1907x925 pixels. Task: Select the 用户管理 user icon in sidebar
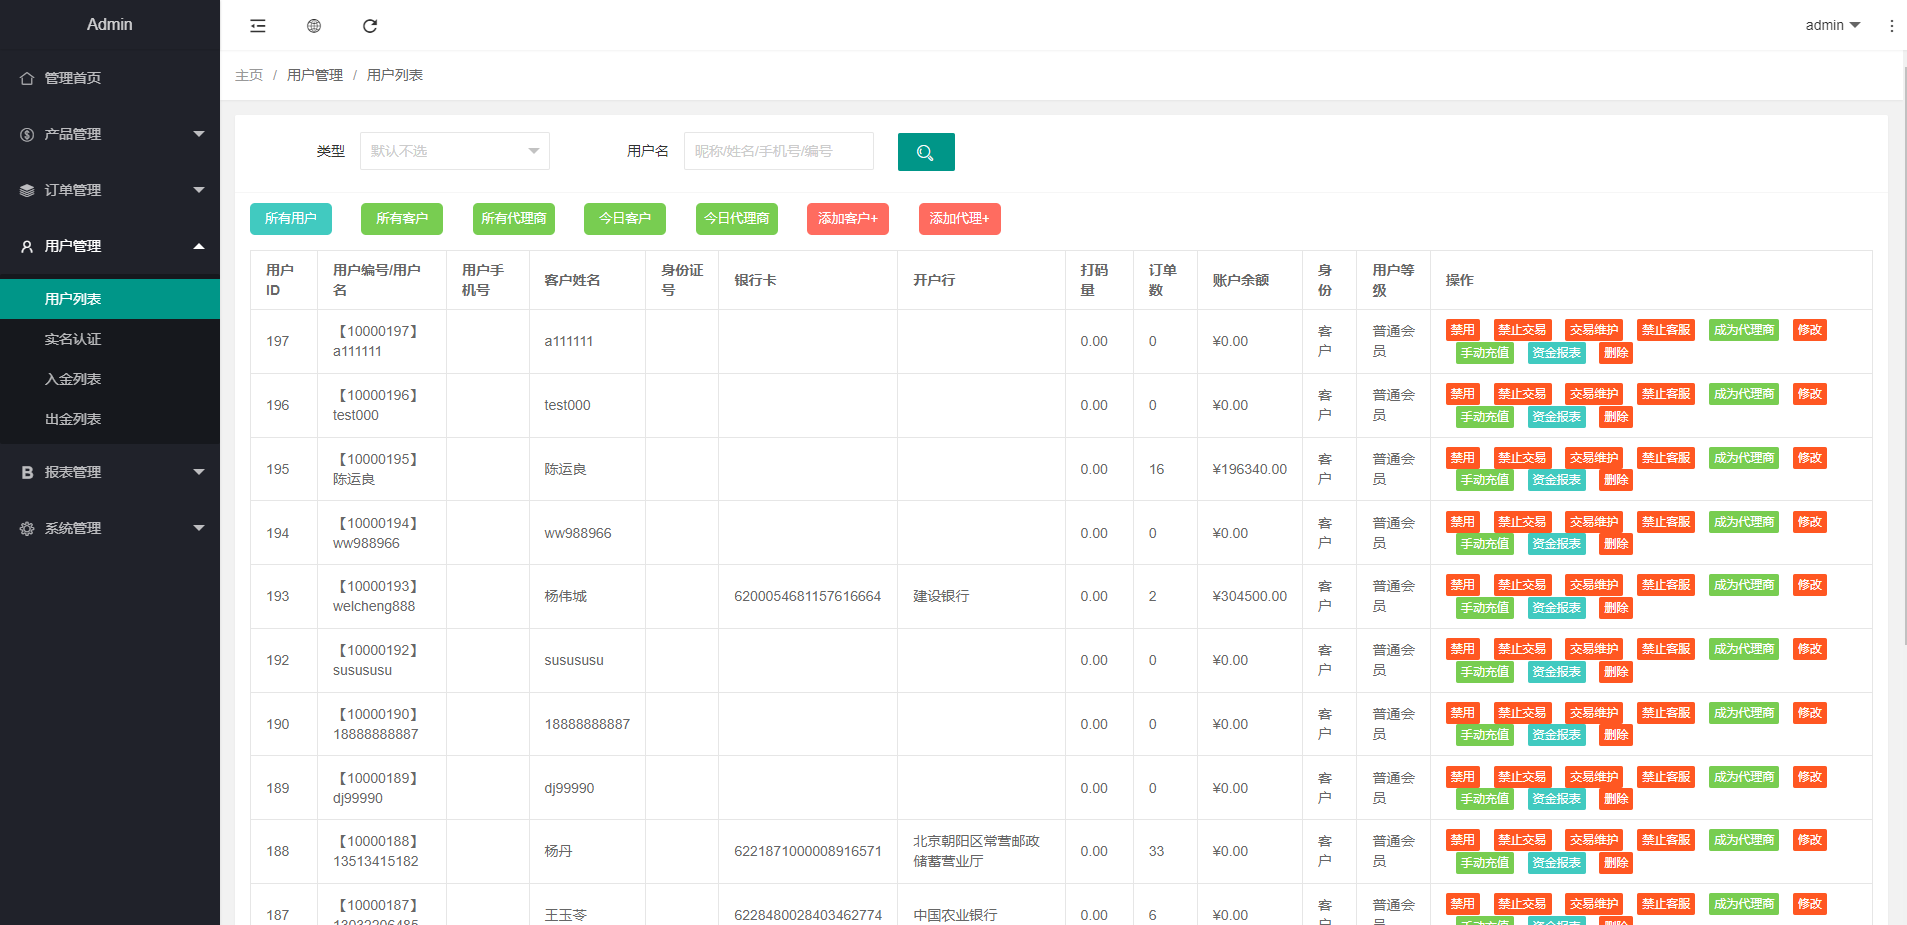pyautogui.click(x=26, y=246)
